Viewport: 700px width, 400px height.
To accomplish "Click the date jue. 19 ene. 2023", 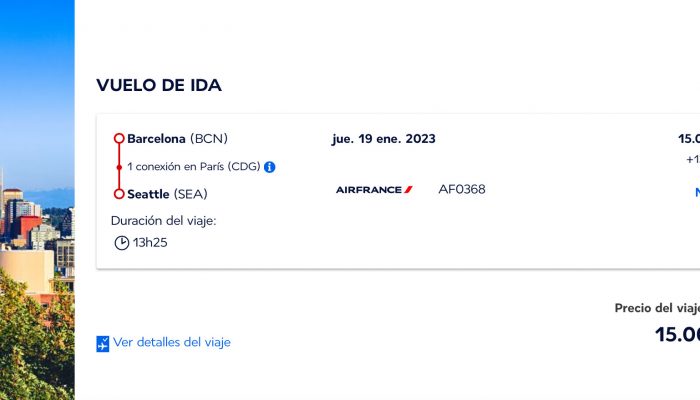I will click(x=383, y=139).
